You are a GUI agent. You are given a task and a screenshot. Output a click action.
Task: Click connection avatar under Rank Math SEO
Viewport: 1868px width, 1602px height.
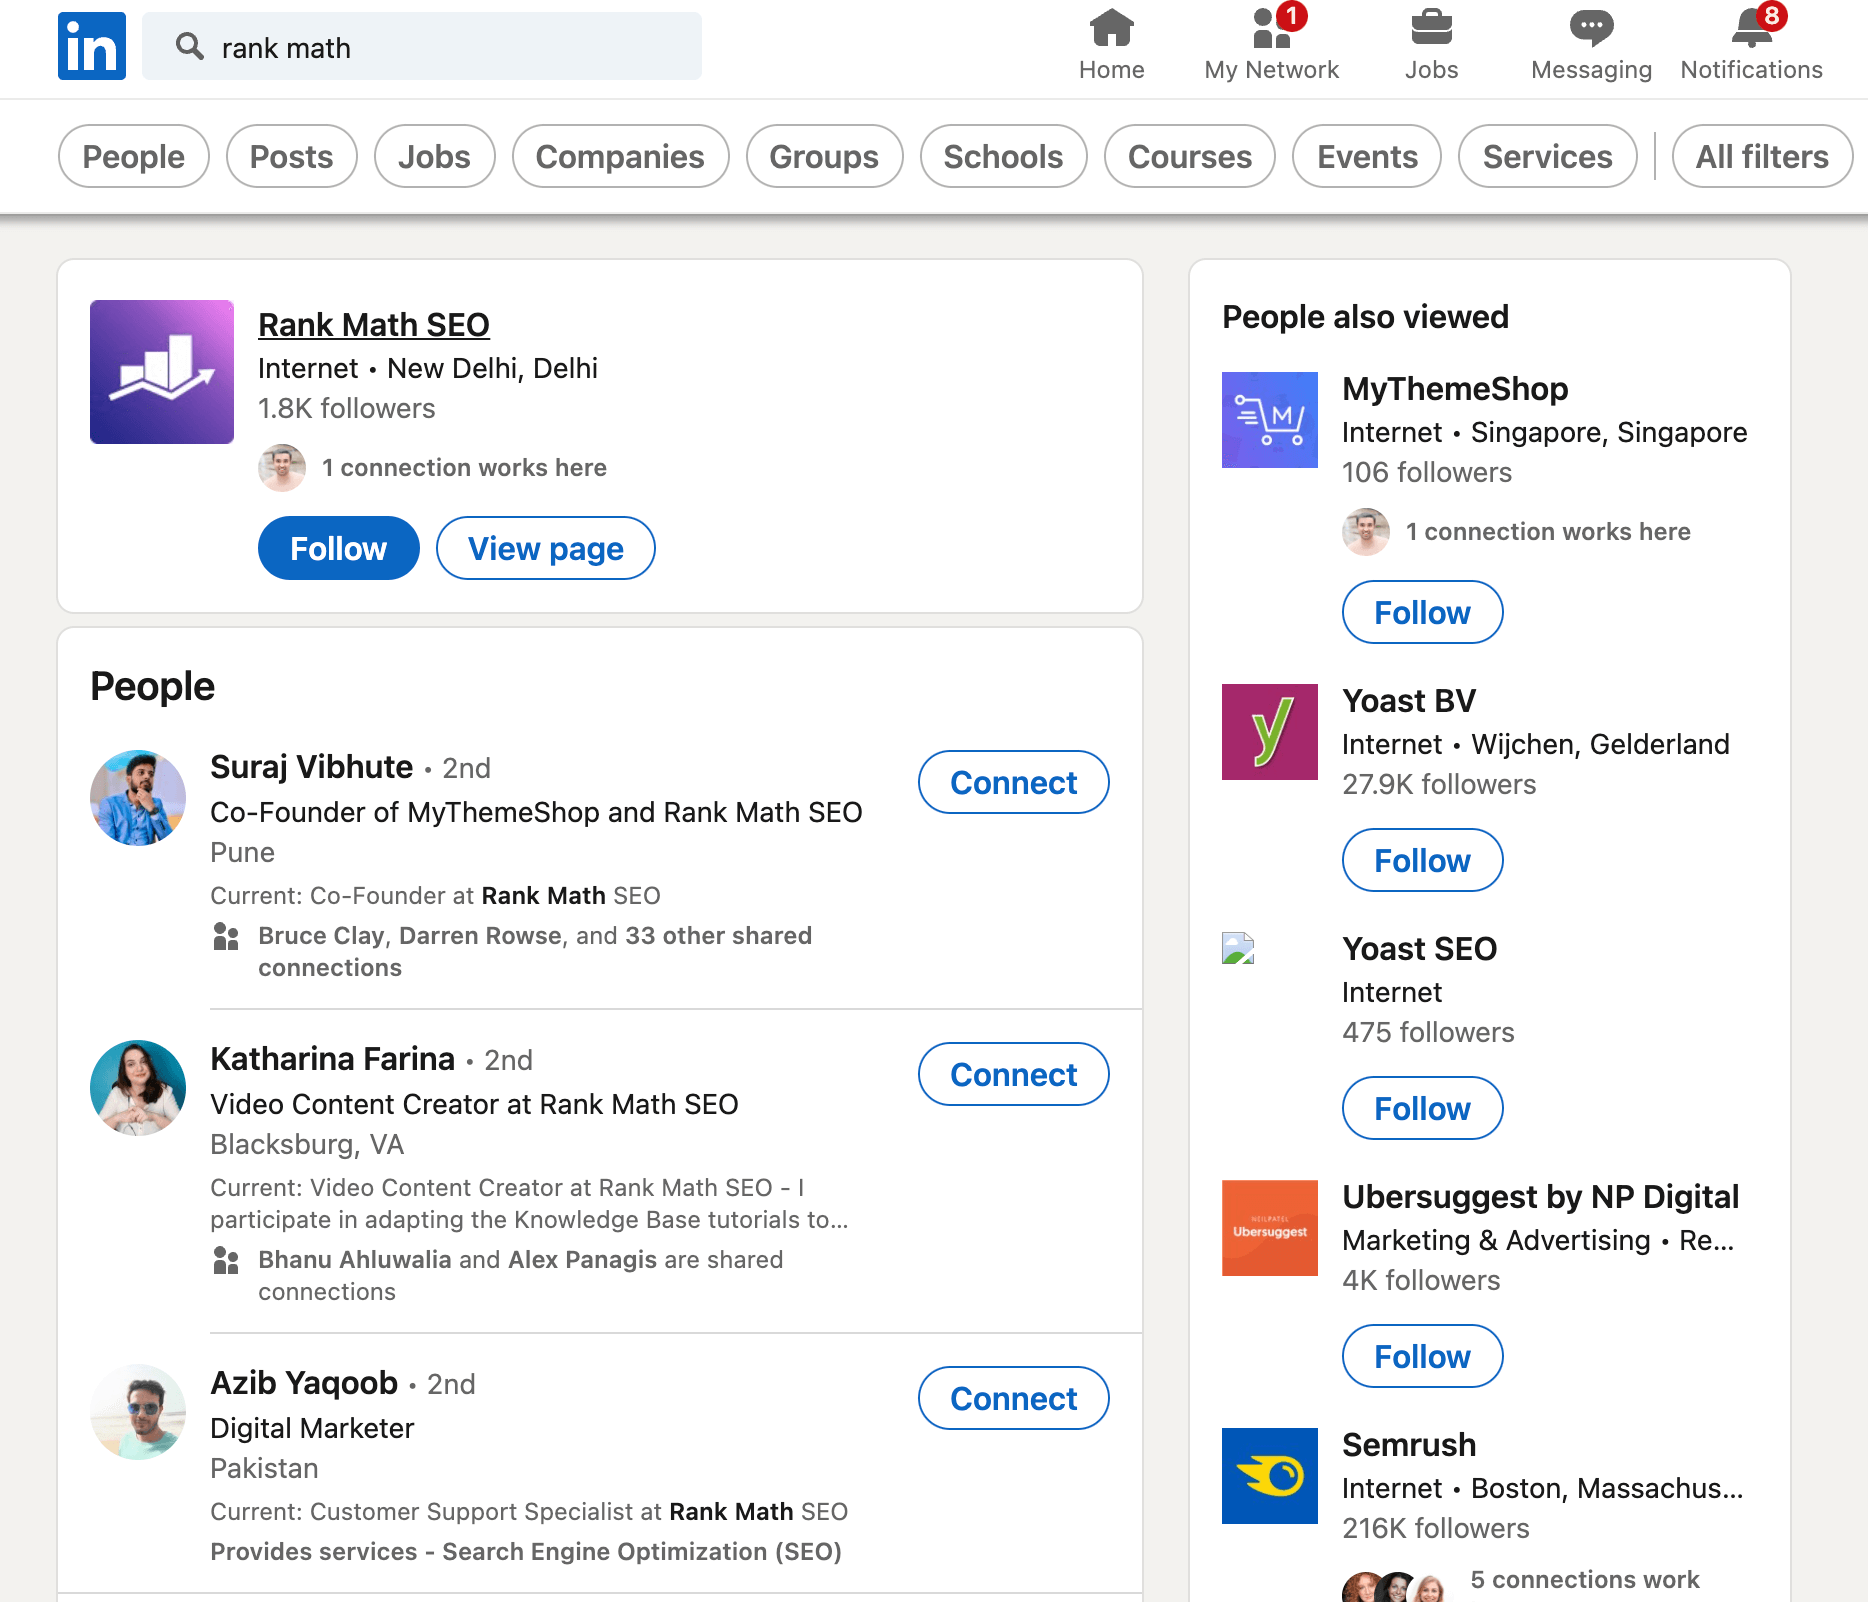click(x=282, y=468)
